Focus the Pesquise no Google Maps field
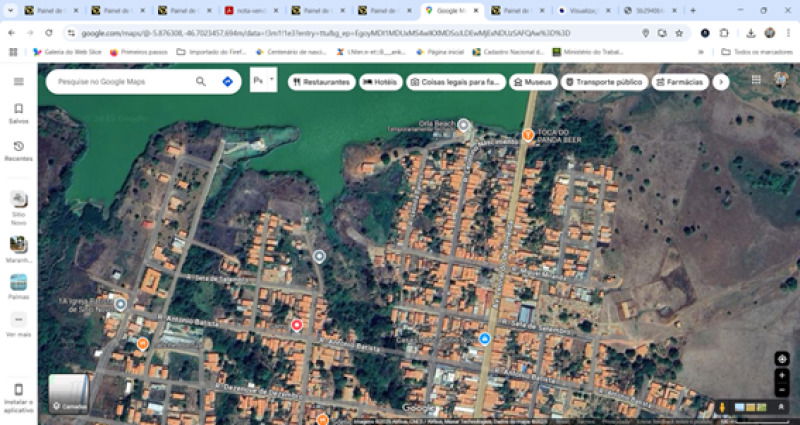 click(x=124, y=82)
